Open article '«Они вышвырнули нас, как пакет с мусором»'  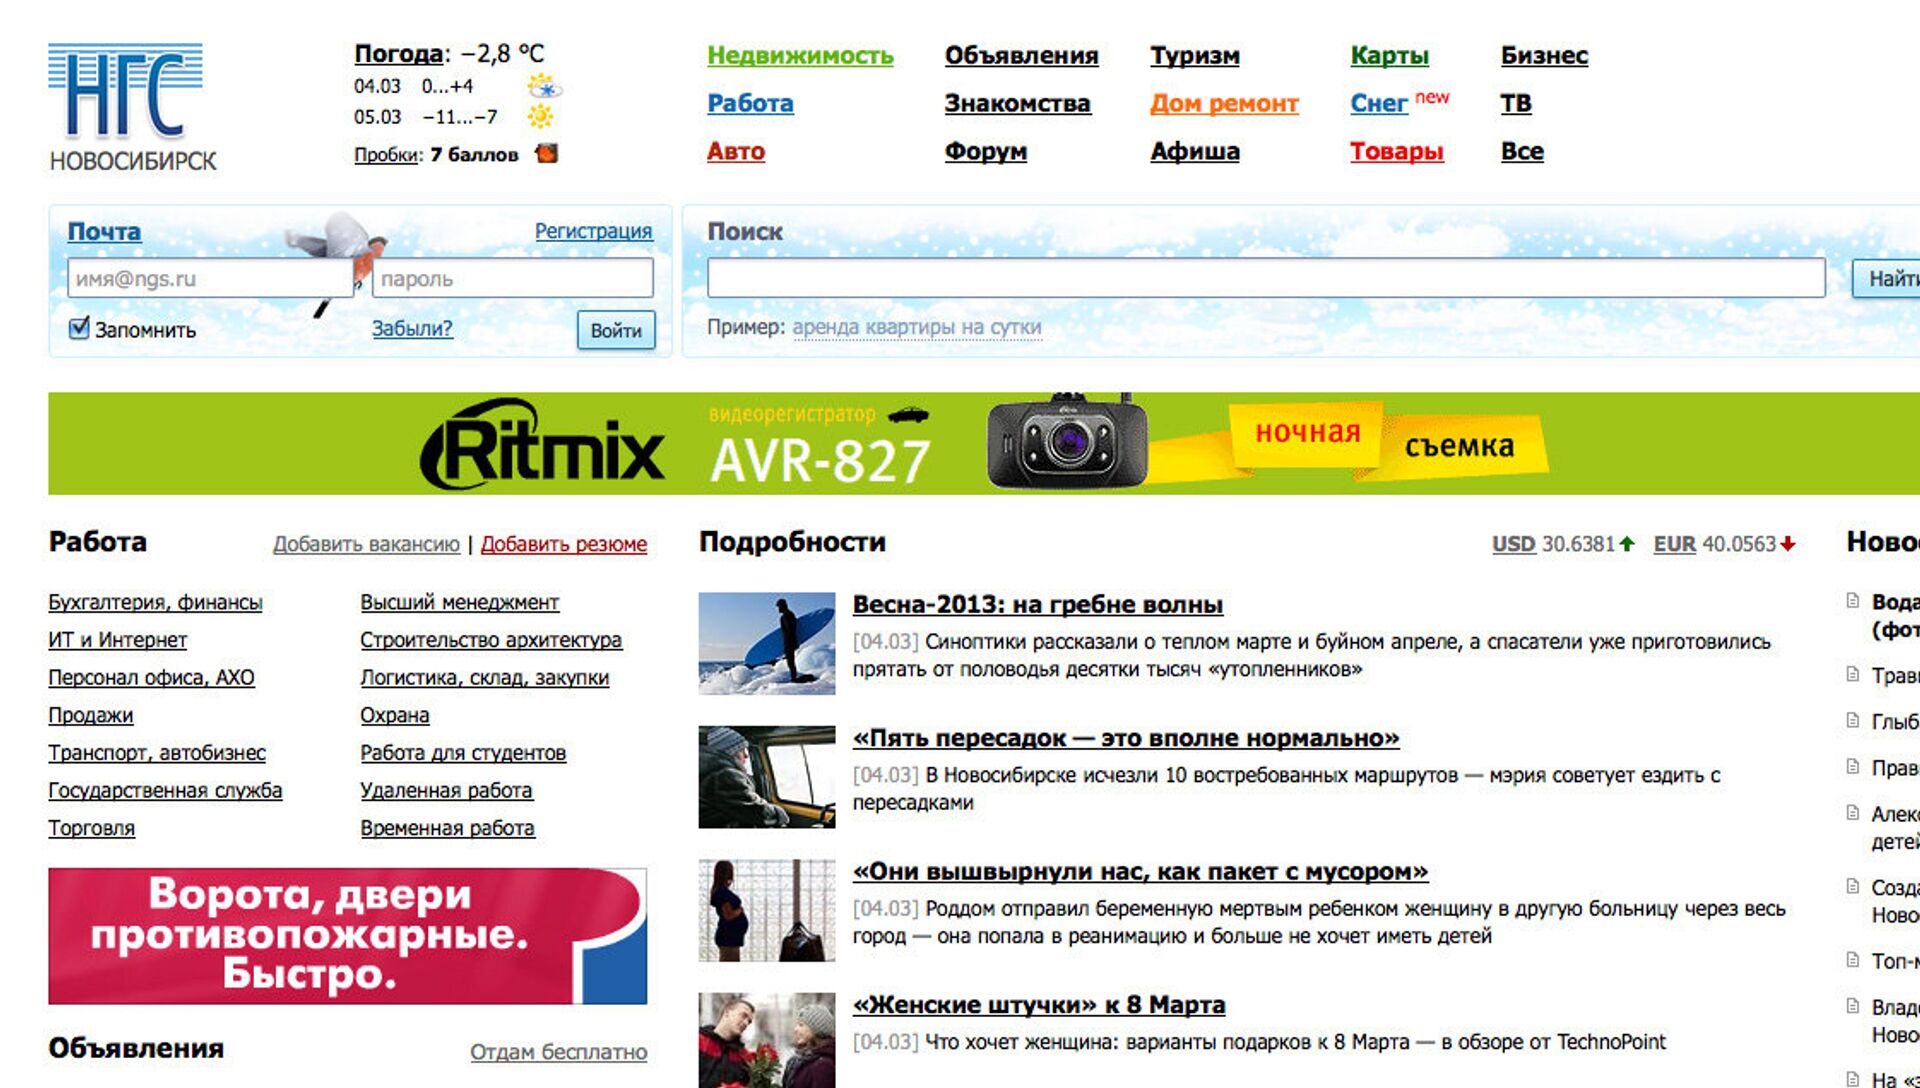[x=1140, y=872]
